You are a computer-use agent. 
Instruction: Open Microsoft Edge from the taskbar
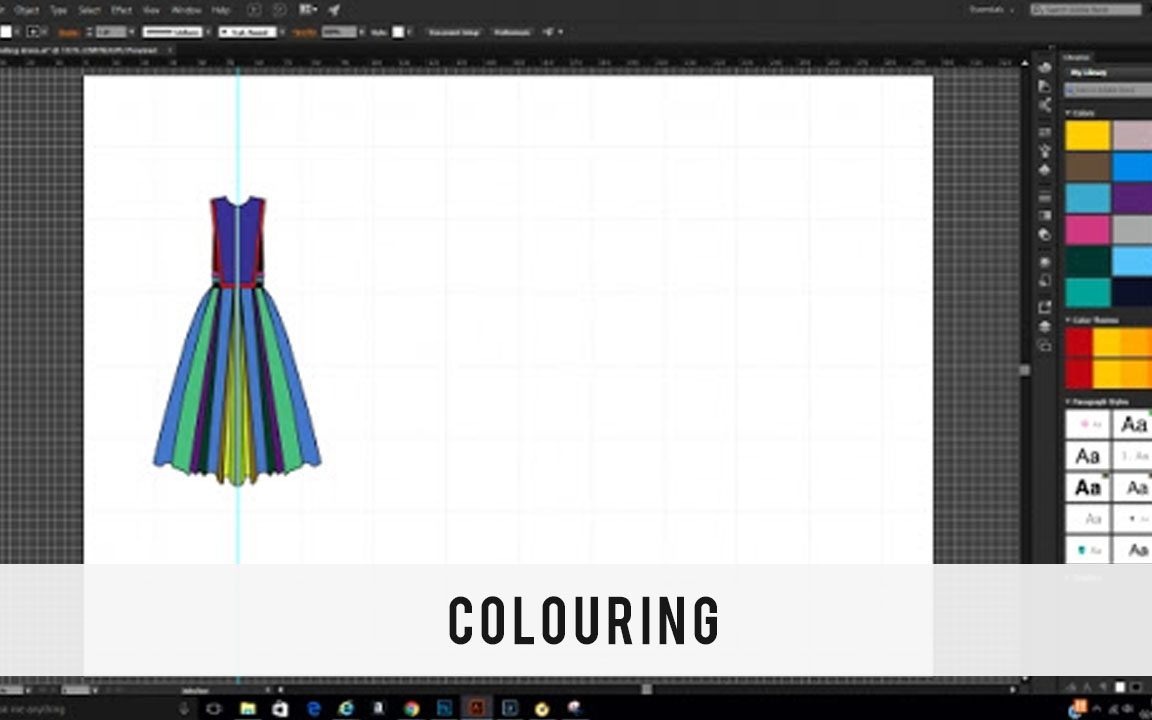point(314,708)
